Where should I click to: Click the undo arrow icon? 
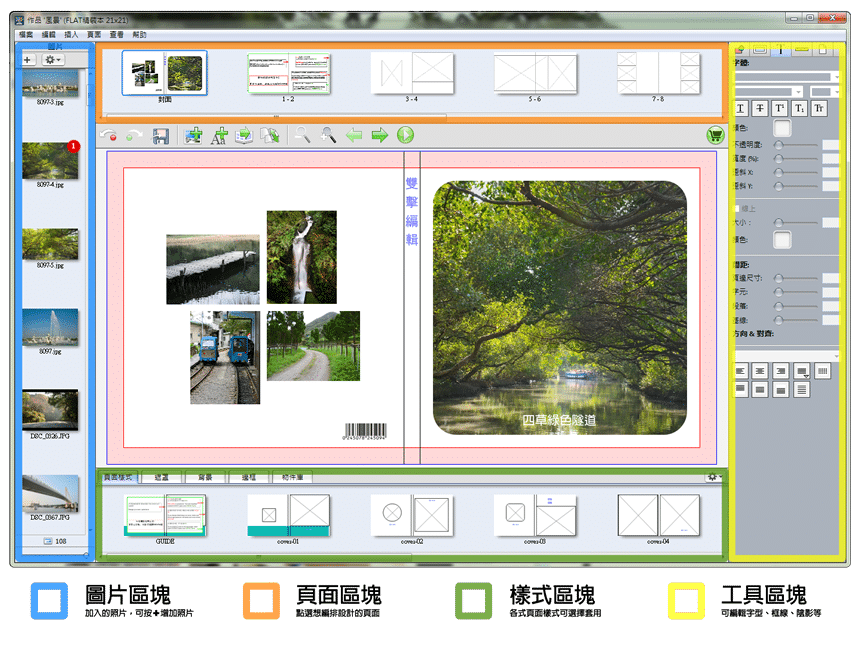(x=109, y=135)
